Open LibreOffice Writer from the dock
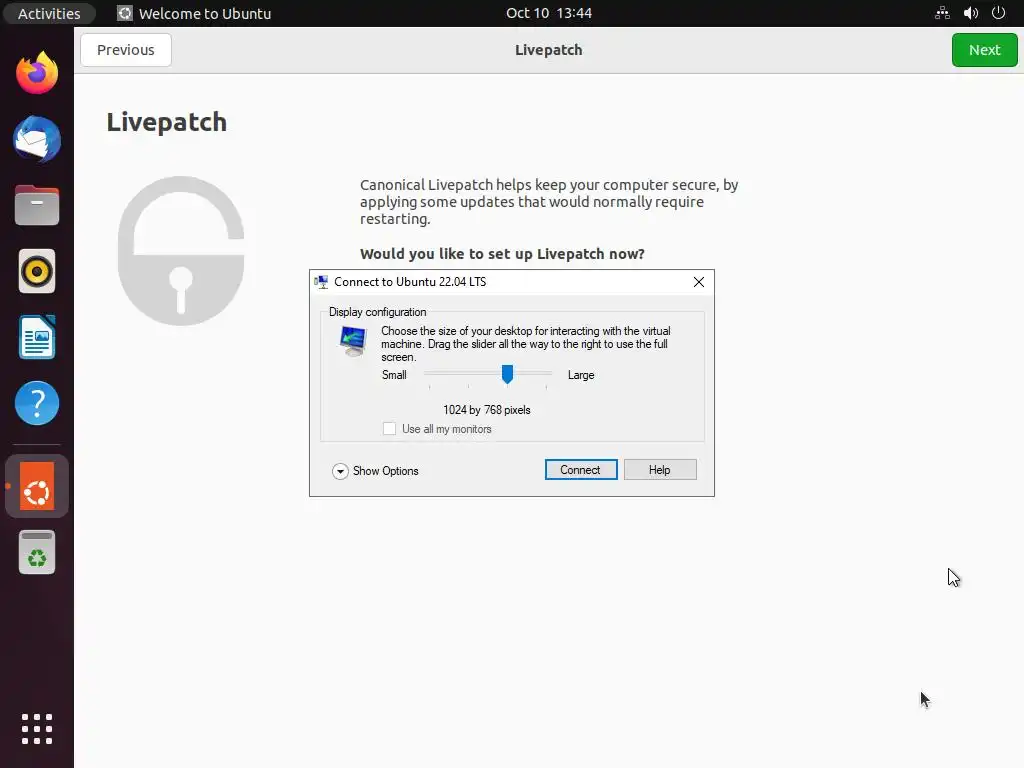Screen dimensions: 1024x768 (37, 337)
